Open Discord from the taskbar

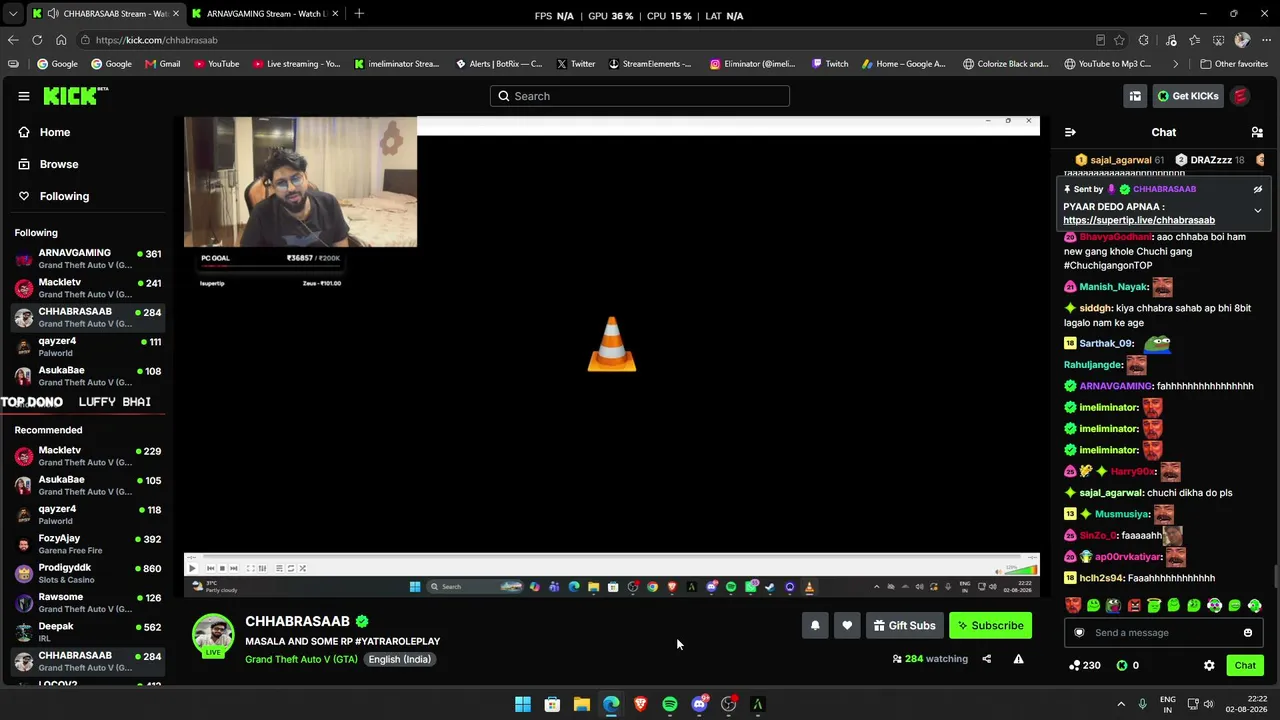pos(699,704)
